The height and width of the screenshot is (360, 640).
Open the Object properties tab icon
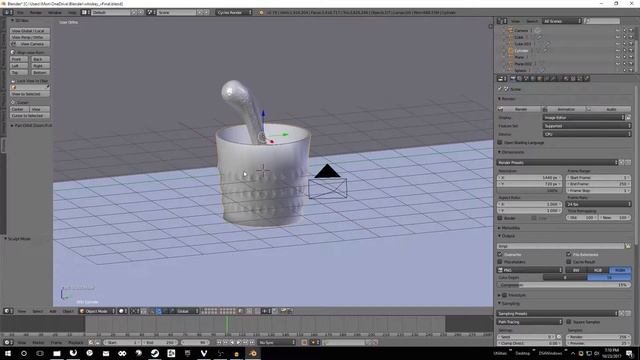tap(540, 78)
